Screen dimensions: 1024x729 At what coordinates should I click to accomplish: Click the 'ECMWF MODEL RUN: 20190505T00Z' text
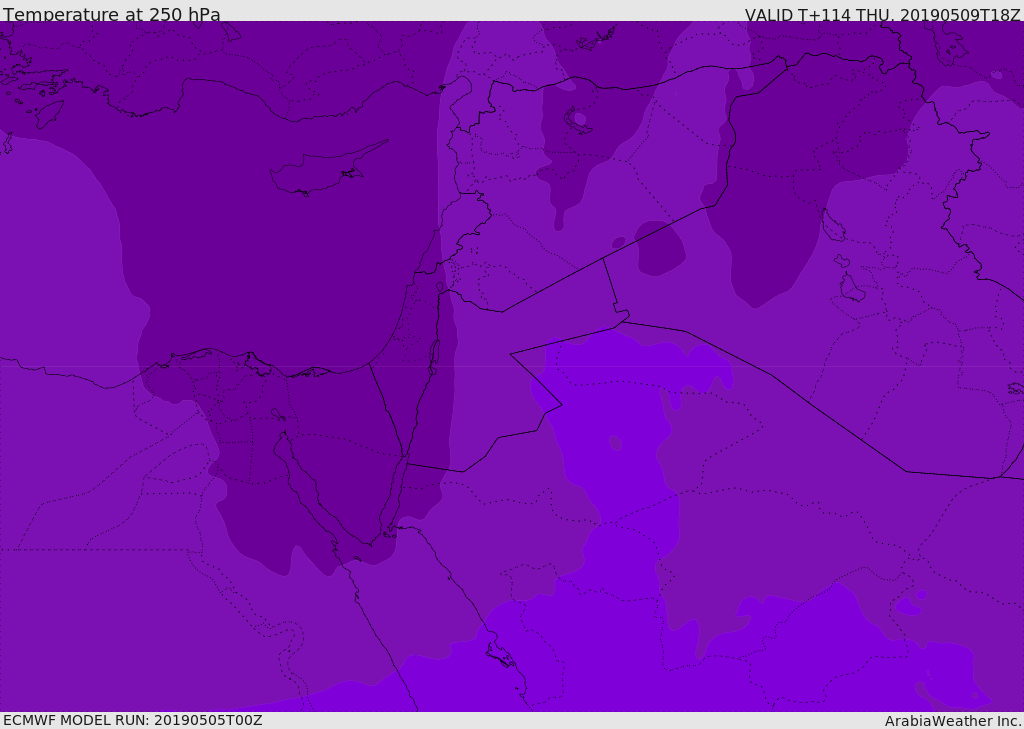pyautogui.click(x=133, y=720)
